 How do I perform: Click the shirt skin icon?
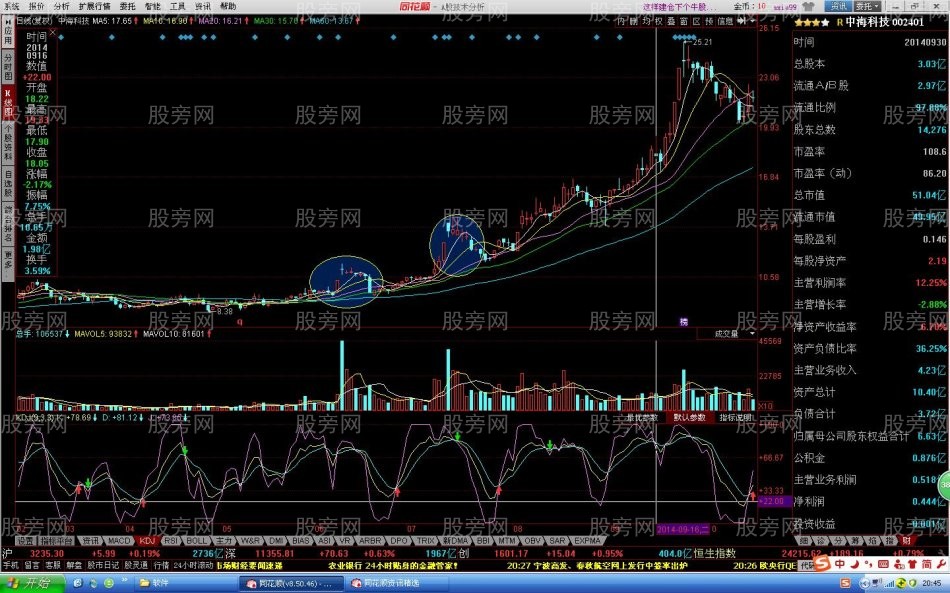809,6
